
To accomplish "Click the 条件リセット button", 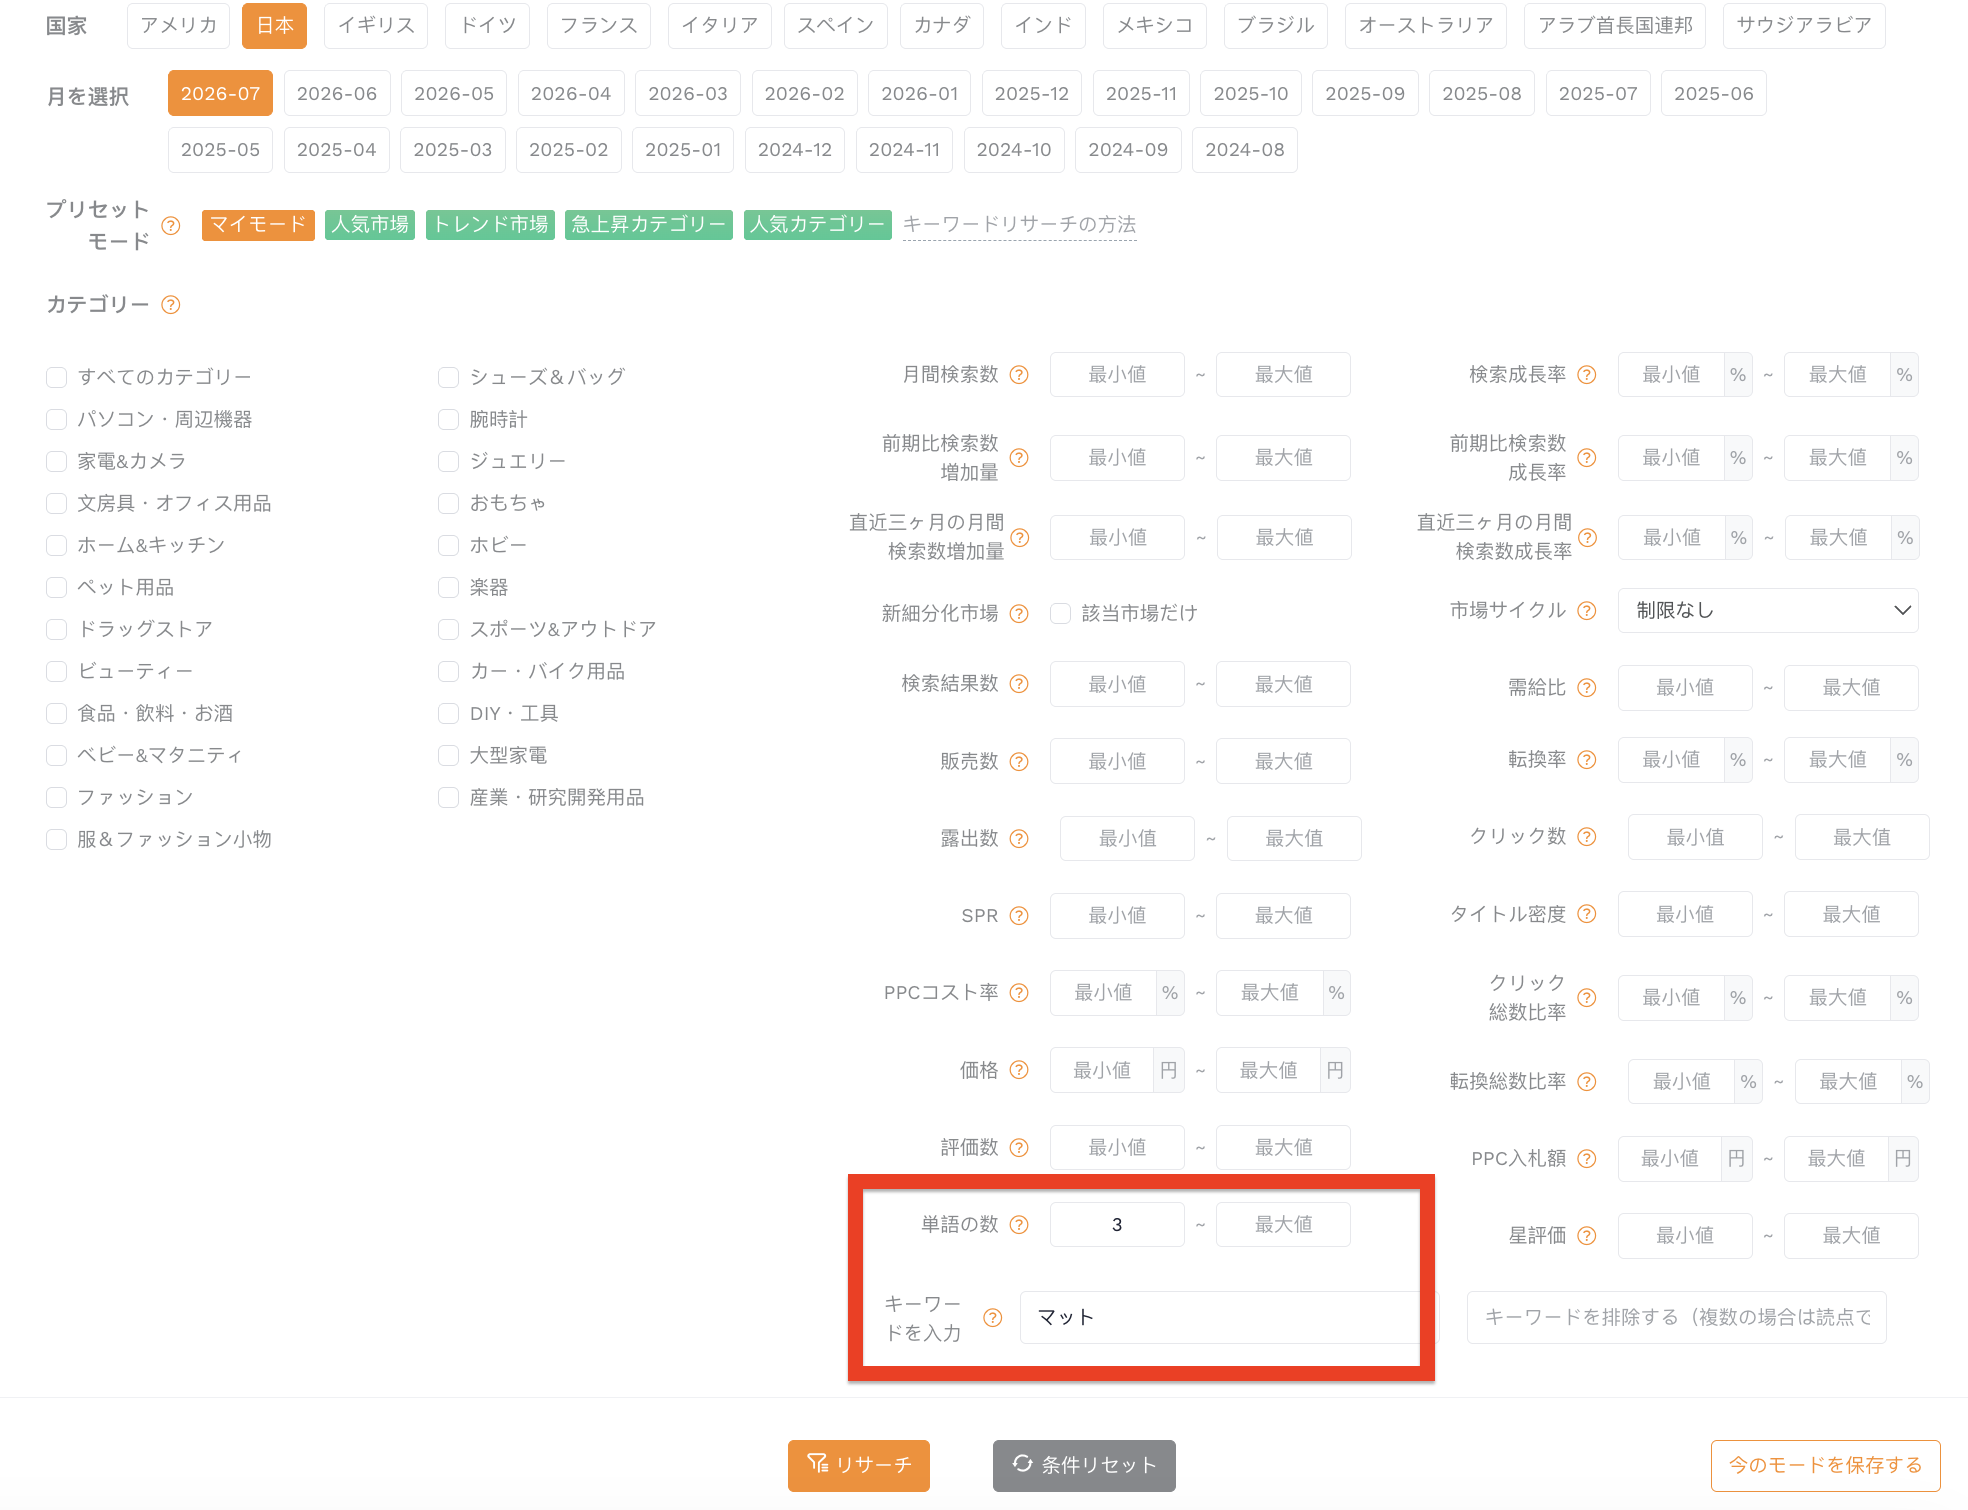I will [x=1084, y=1466].
